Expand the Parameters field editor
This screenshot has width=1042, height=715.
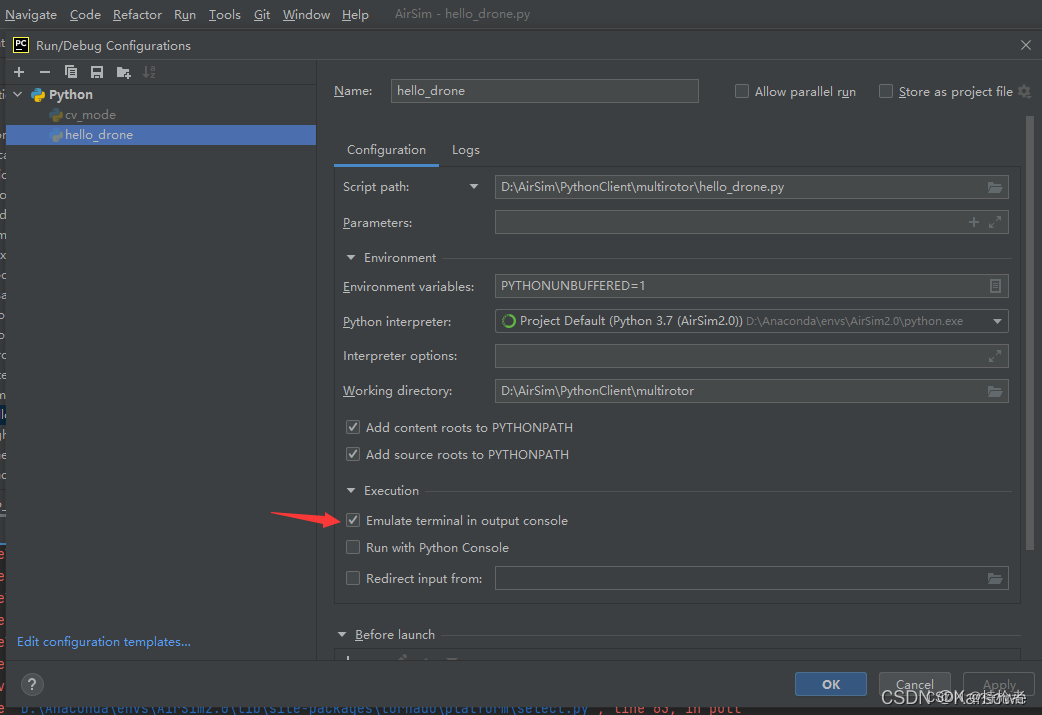[995, 223]
